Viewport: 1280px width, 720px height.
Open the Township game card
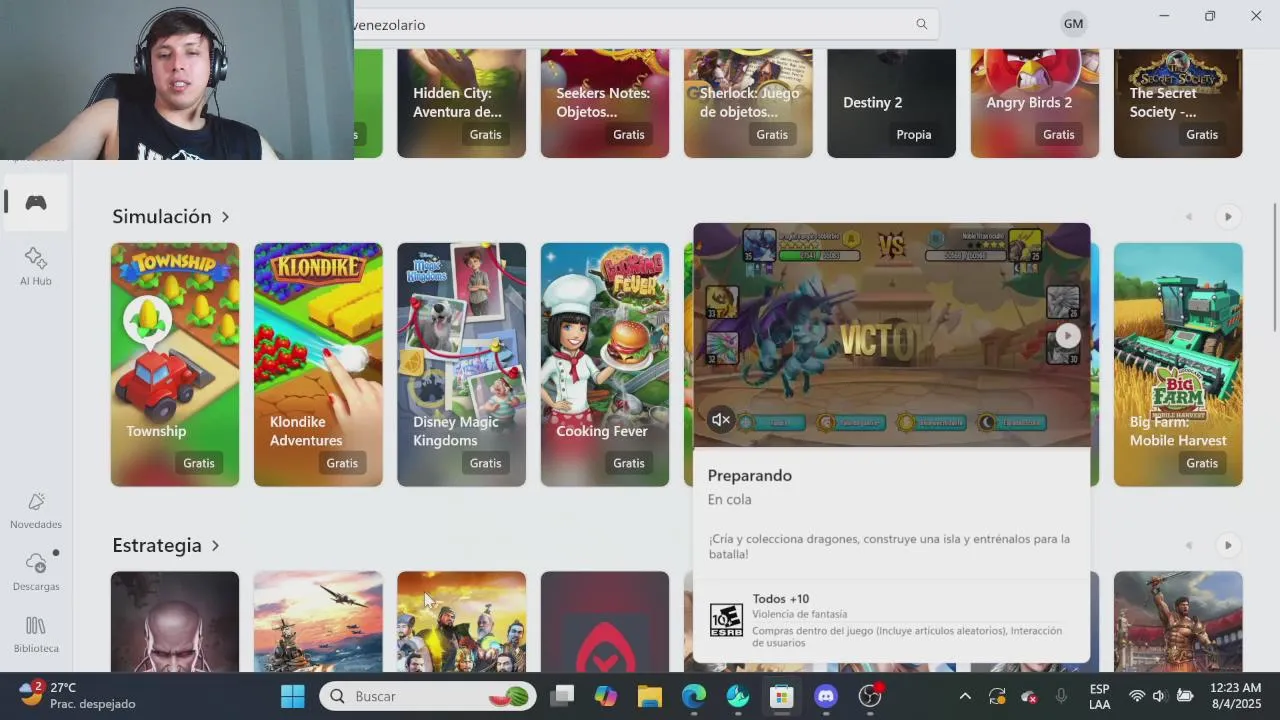point(175,364)
